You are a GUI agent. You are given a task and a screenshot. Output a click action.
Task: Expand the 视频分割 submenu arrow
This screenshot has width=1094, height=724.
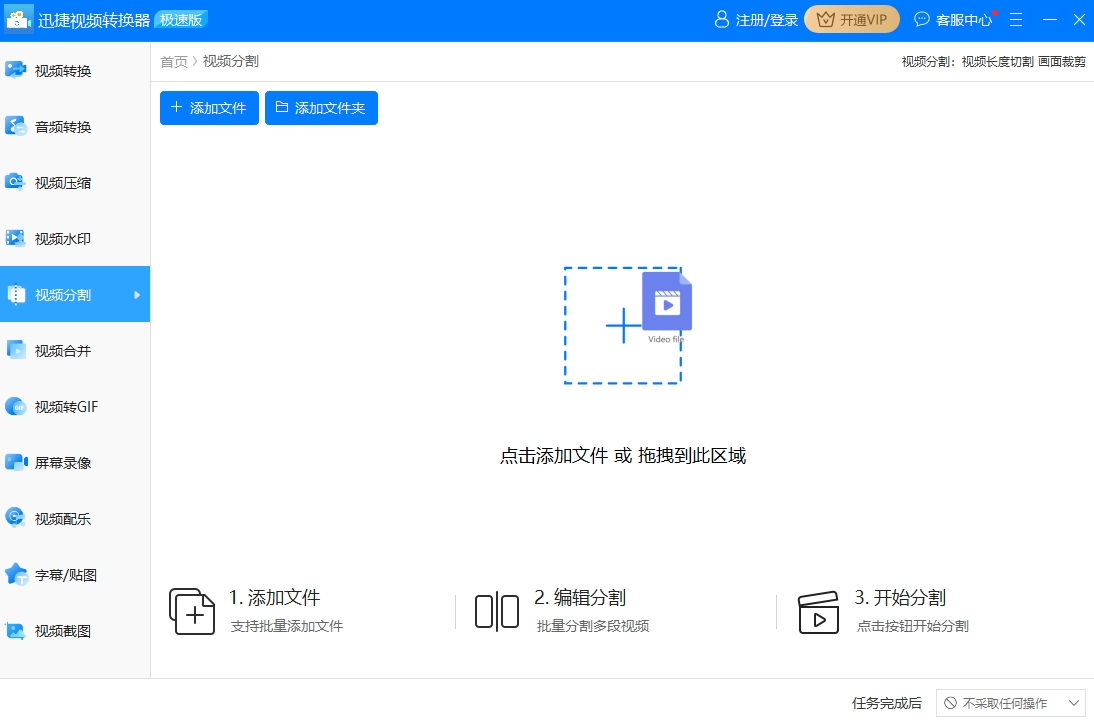(x=138, y=294)
